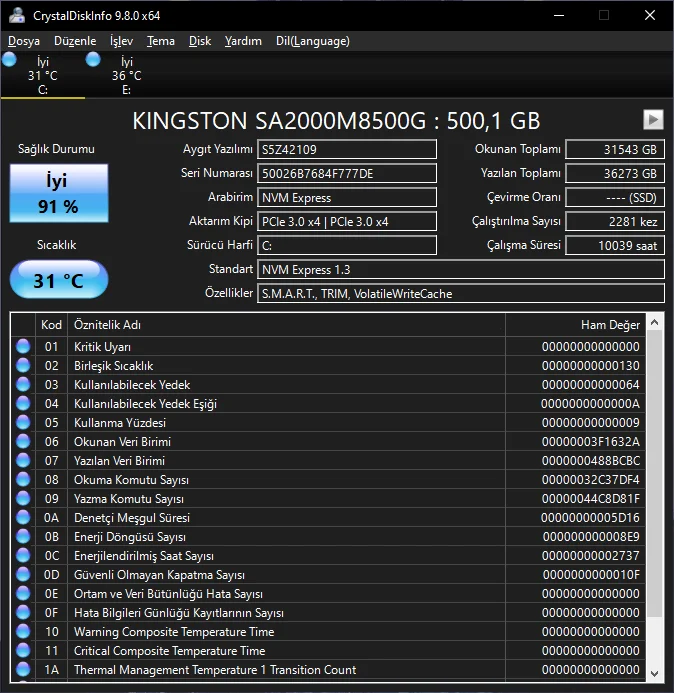This screenshot has width=674, height=693.
Task: Open the Dil(Language) menu
Action: point(312,41)
